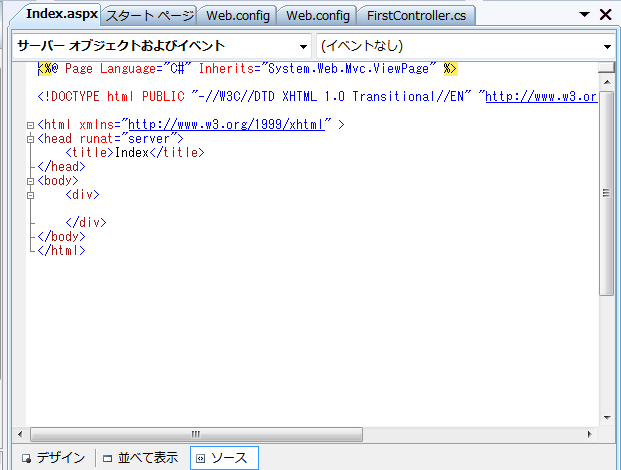Click the vertical scrollbar thumb
This screenshot has width=621, height=470.
click(606, 193)
